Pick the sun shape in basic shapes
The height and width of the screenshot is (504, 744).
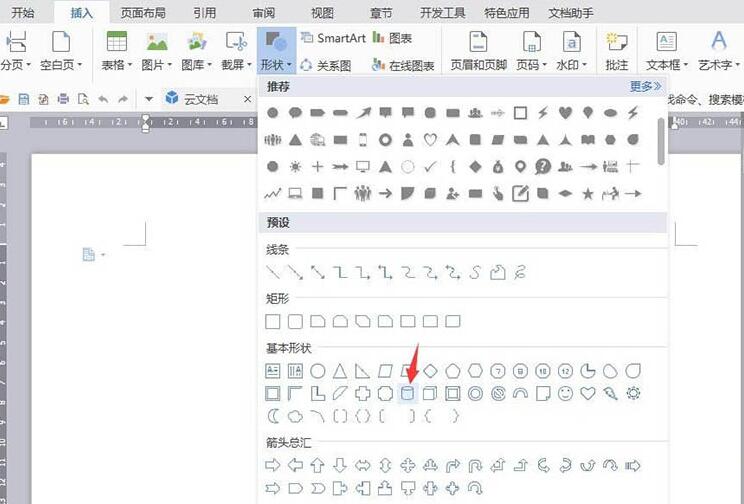(633, 394)
